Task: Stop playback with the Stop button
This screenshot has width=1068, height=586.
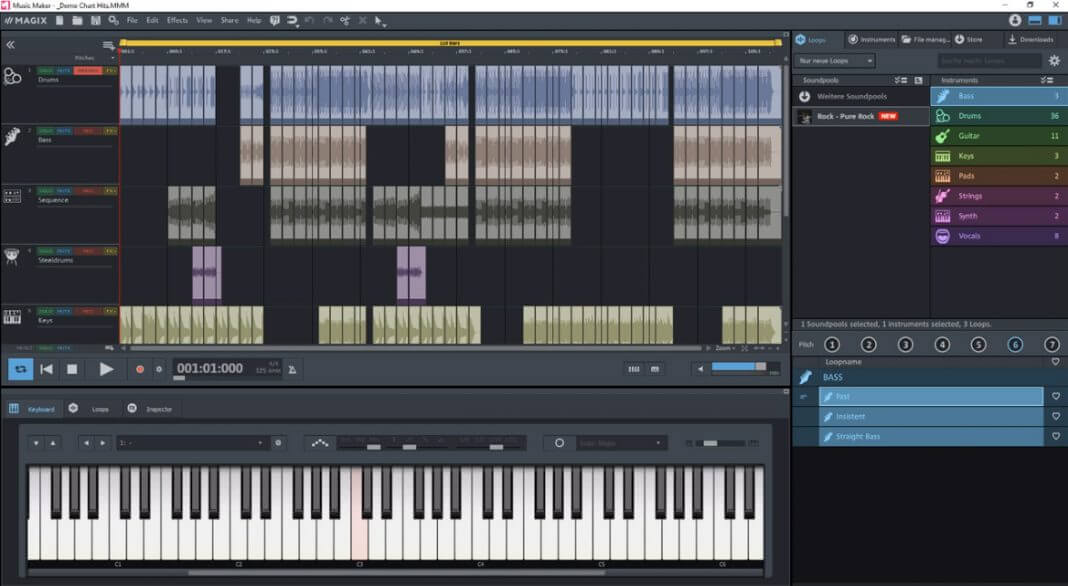Action: click(72, 369)
